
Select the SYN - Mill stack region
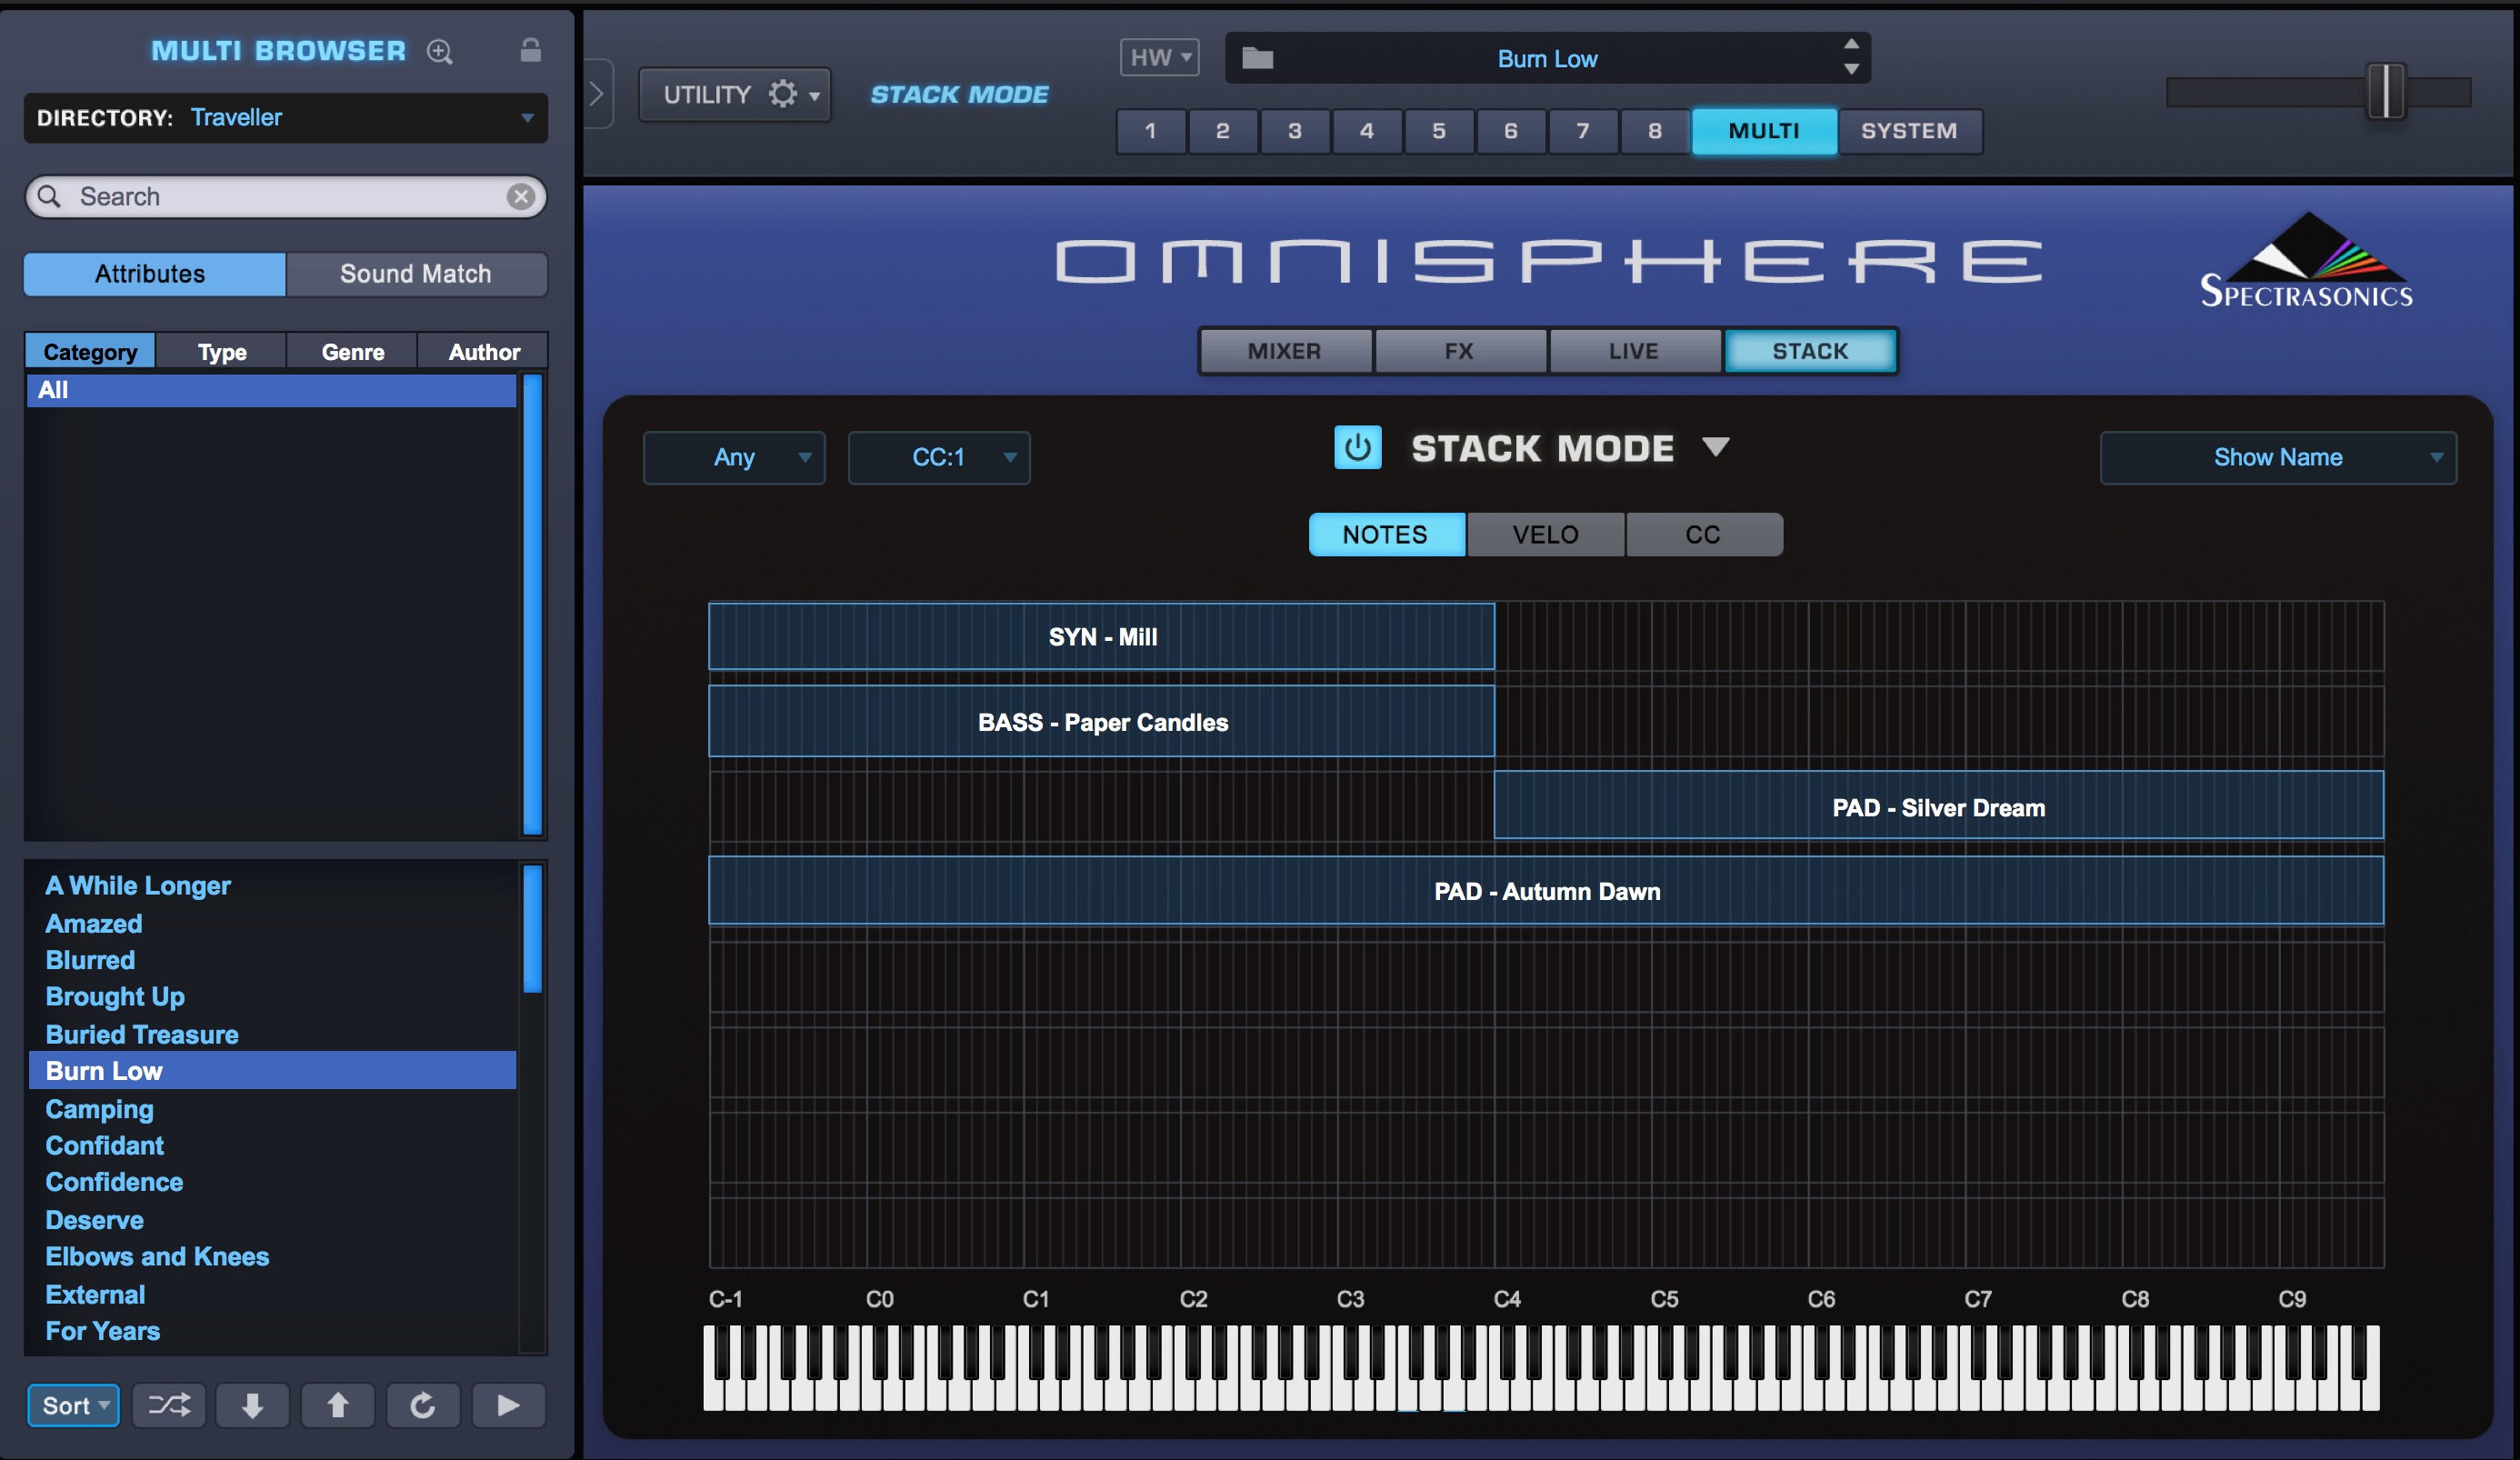click(x=1102, y=636)
